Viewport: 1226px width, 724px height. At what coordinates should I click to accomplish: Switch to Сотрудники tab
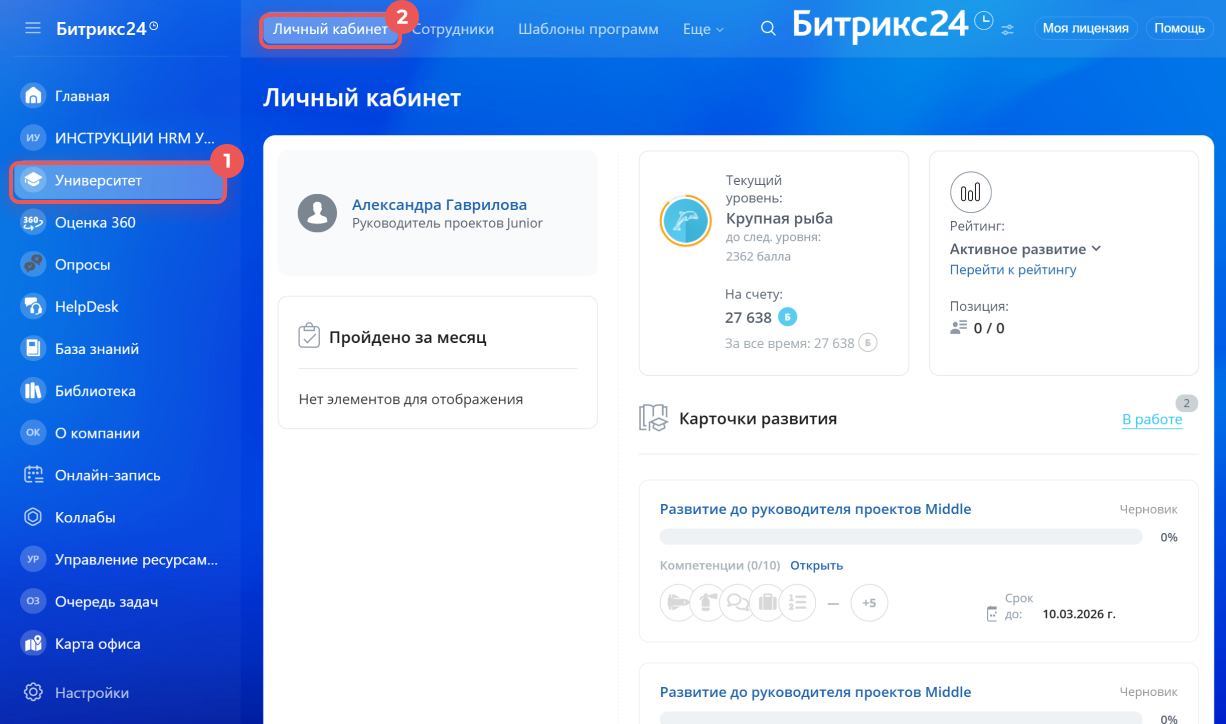pyautogui.click(x=453, y=29)
